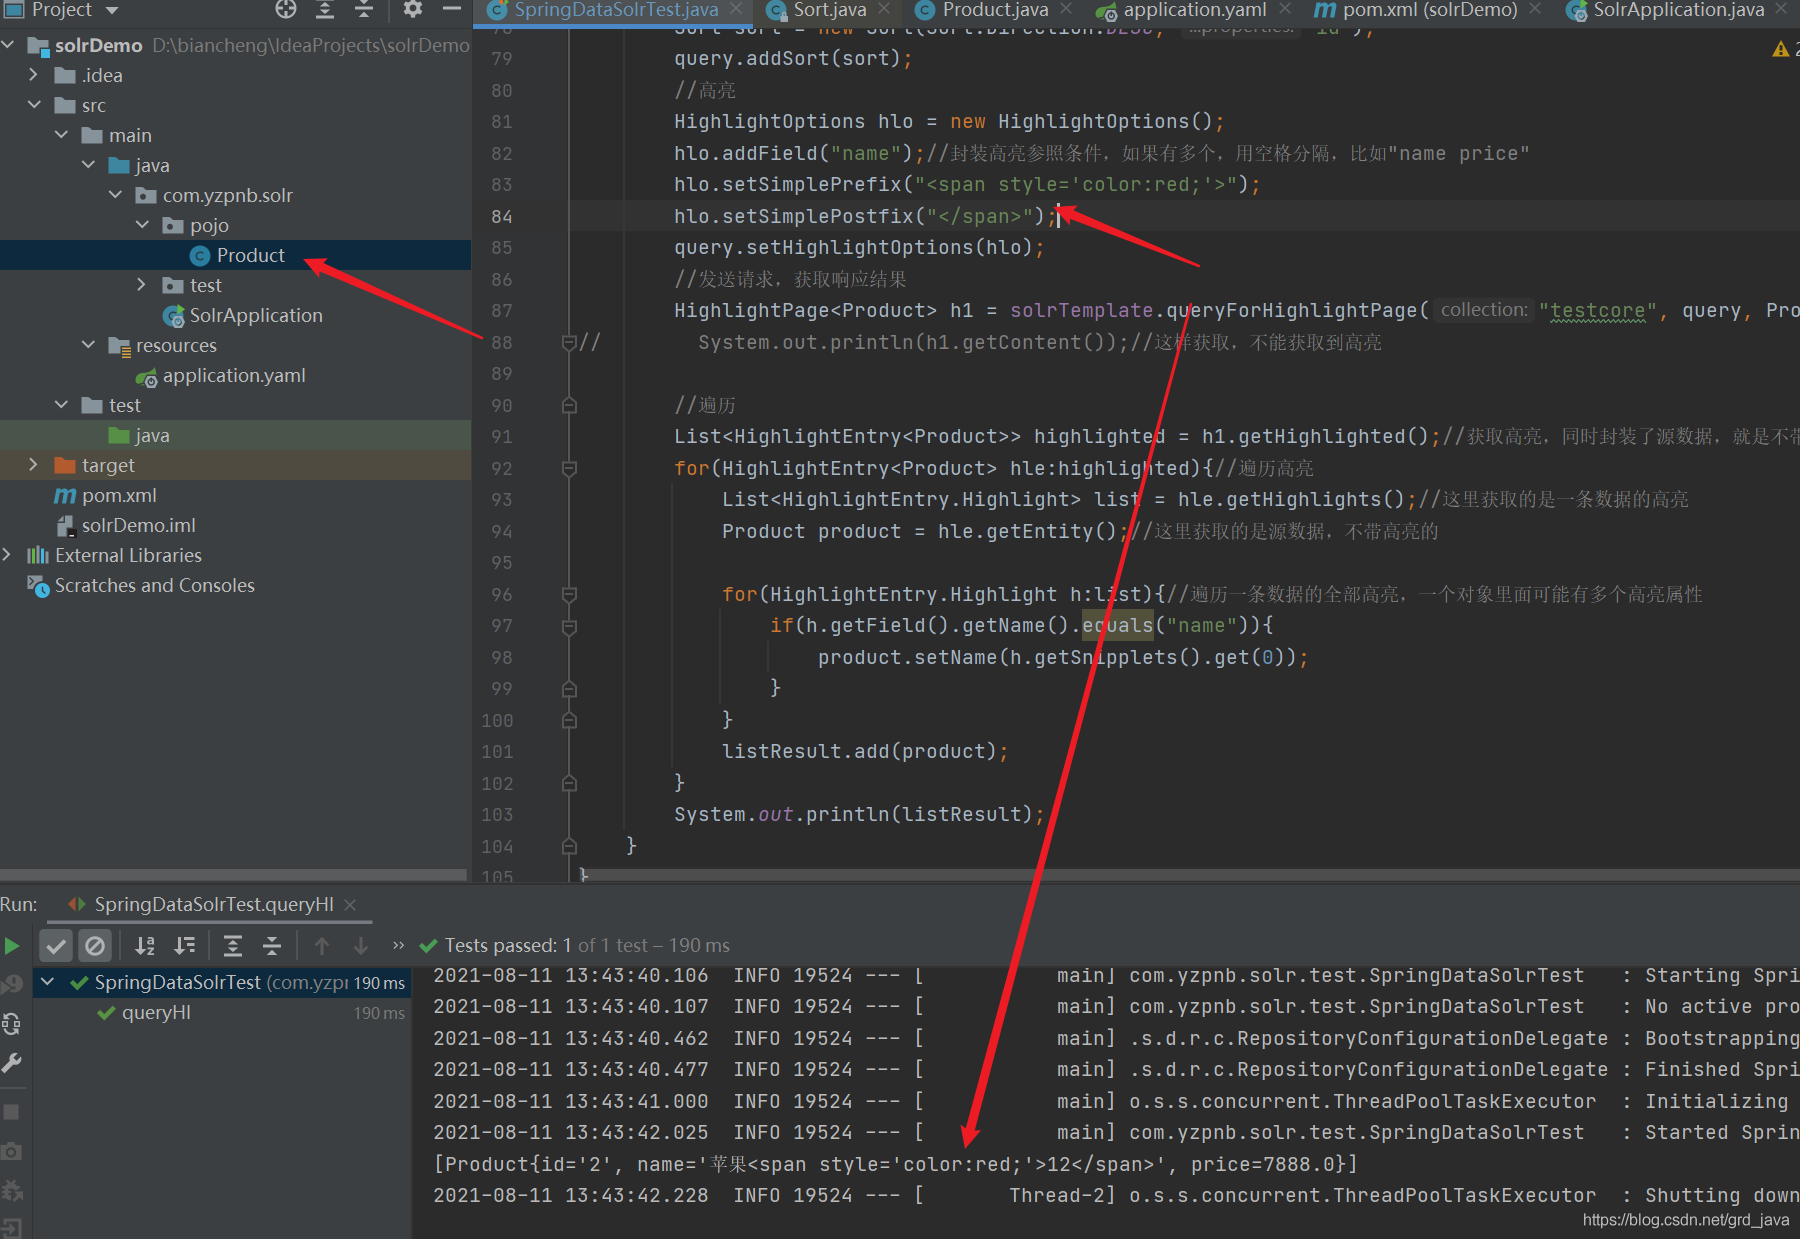Toggle fold marker at line 96
This screenshot has height=1239, width=1800.
click(x=569, y=594)
